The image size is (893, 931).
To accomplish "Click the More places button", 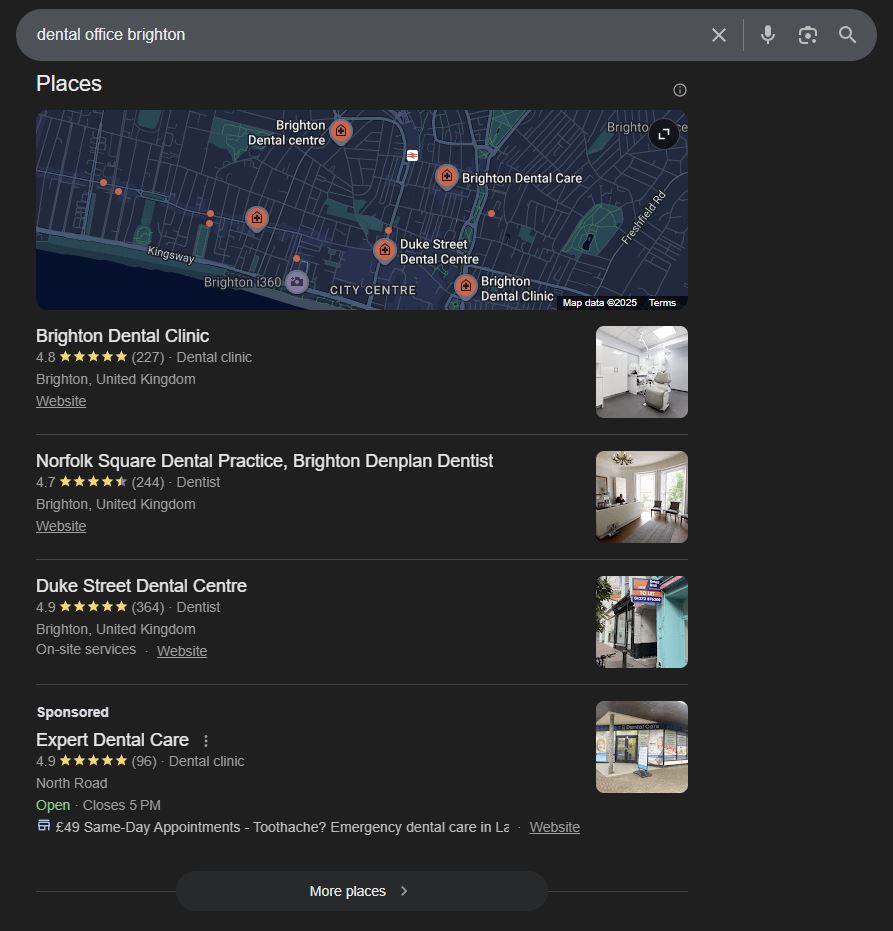I will [x=362, y=891].
